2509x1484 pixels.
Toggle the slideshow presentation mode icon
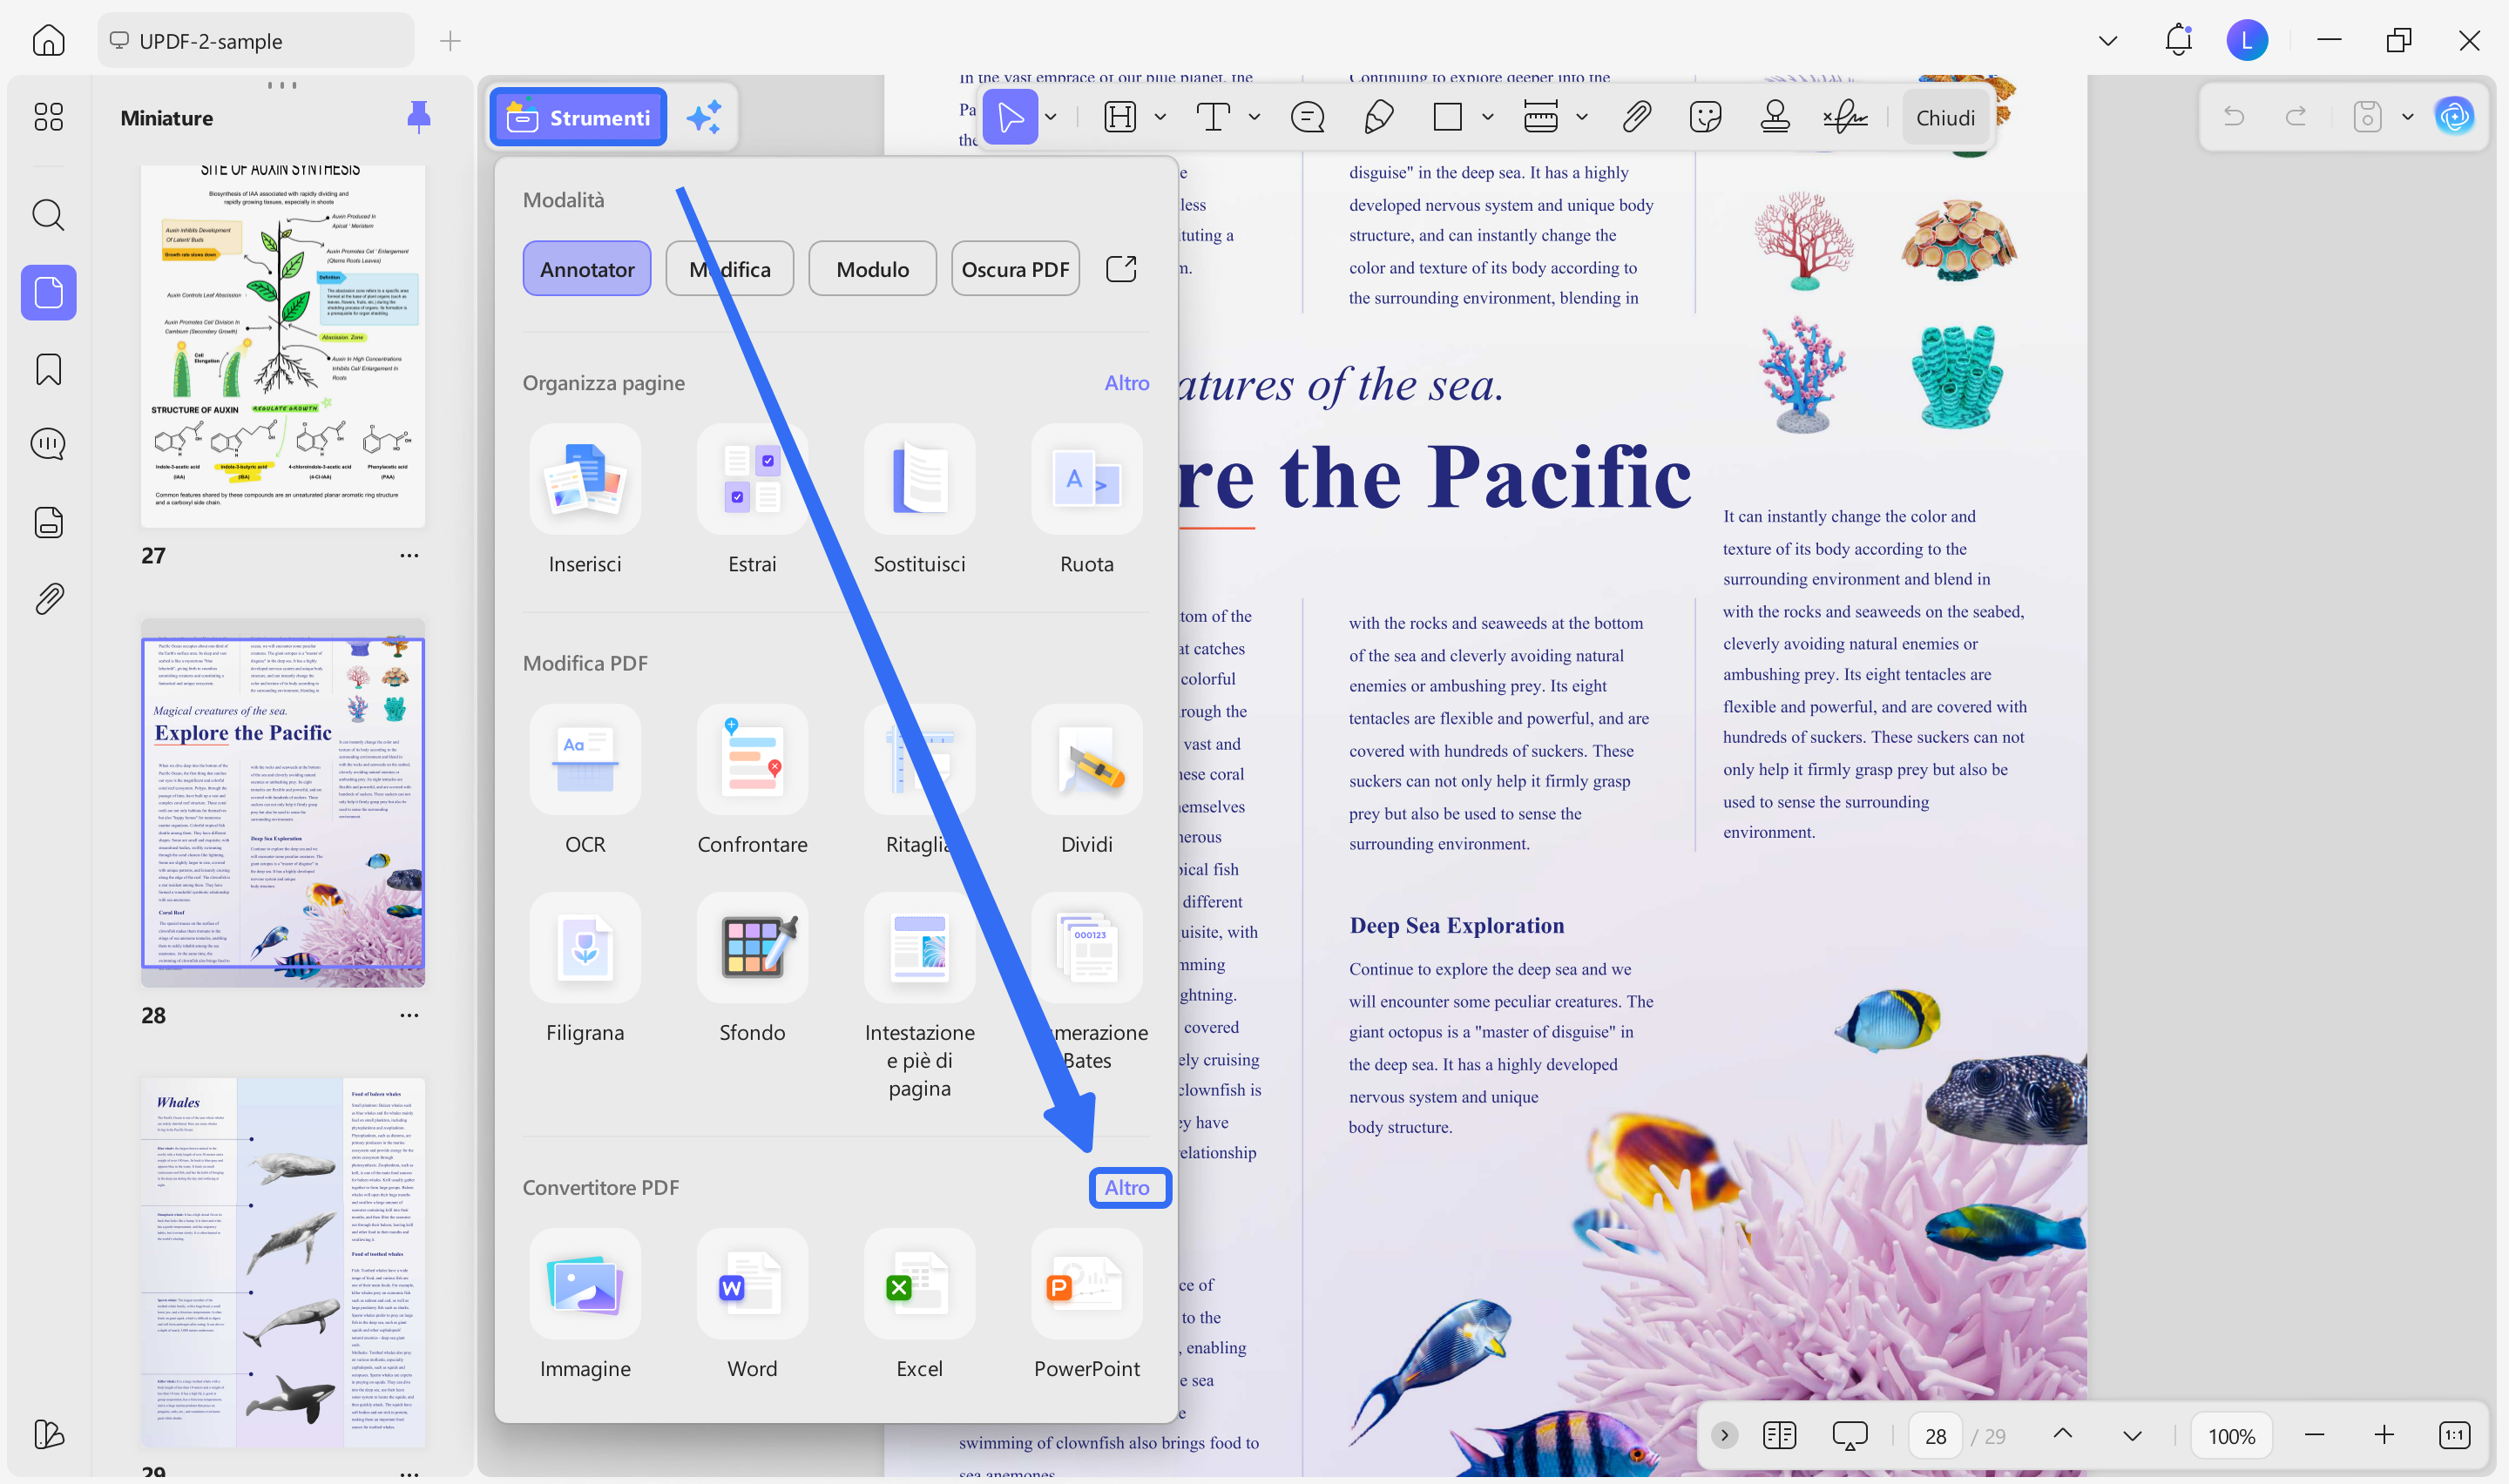point(1849,1436)
